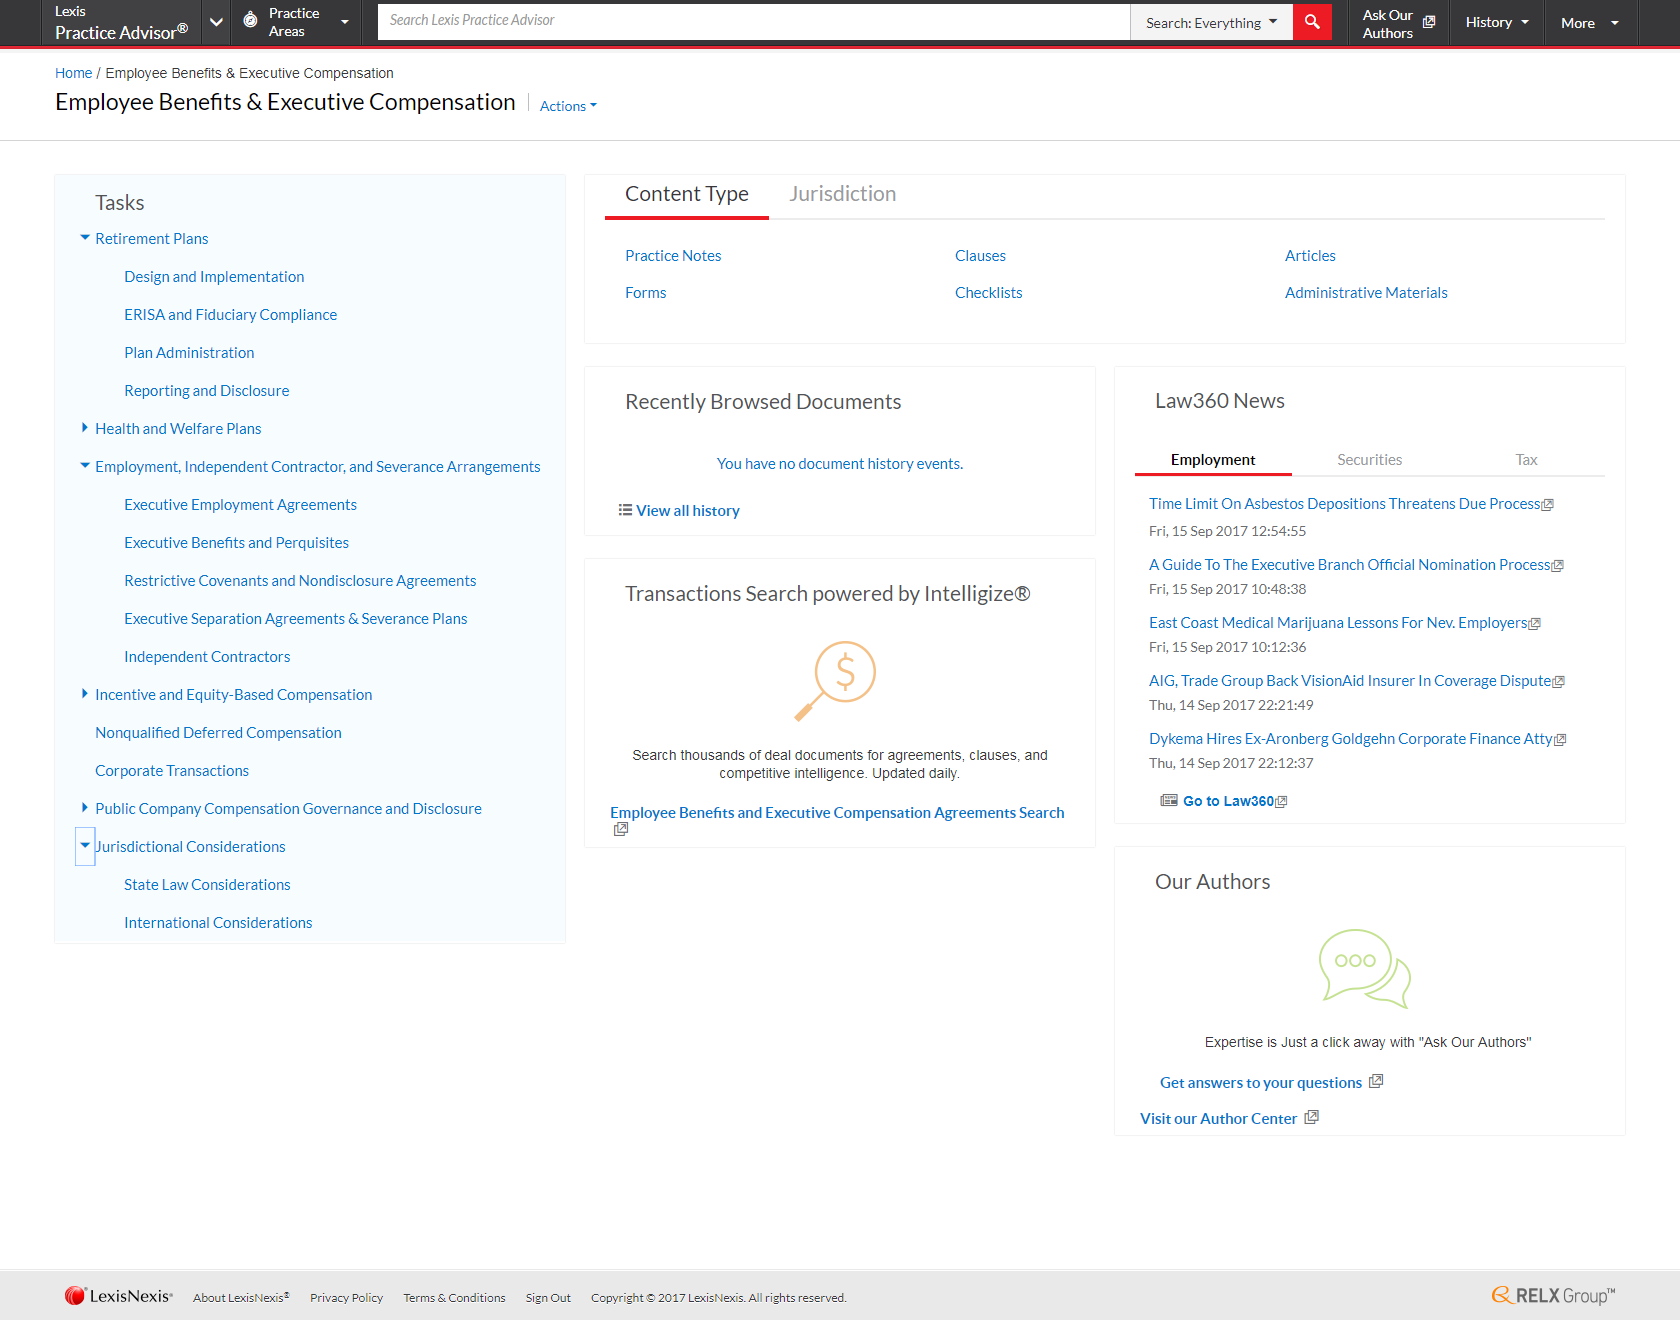Open the Actions dropdown
1680x1320 pixels.
pyautogui.click(x=568, y=106)
